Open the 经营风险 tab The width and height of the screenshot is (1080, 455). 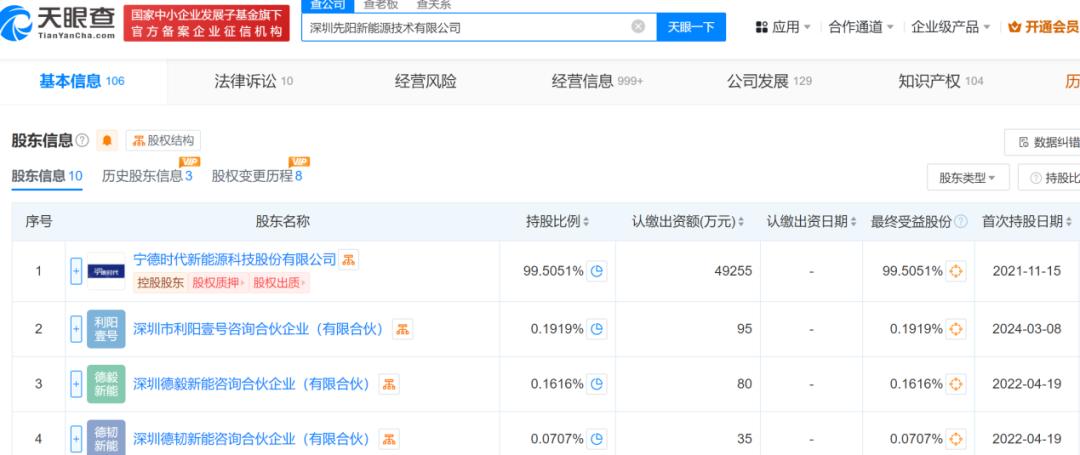(426, 81)
